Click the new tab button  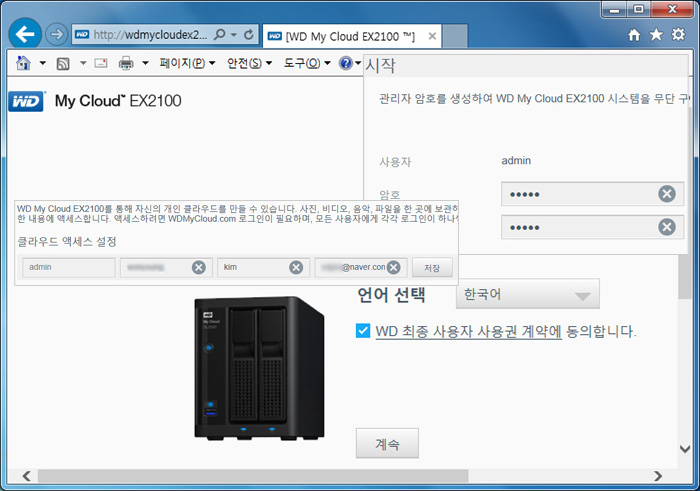point(455,36)
